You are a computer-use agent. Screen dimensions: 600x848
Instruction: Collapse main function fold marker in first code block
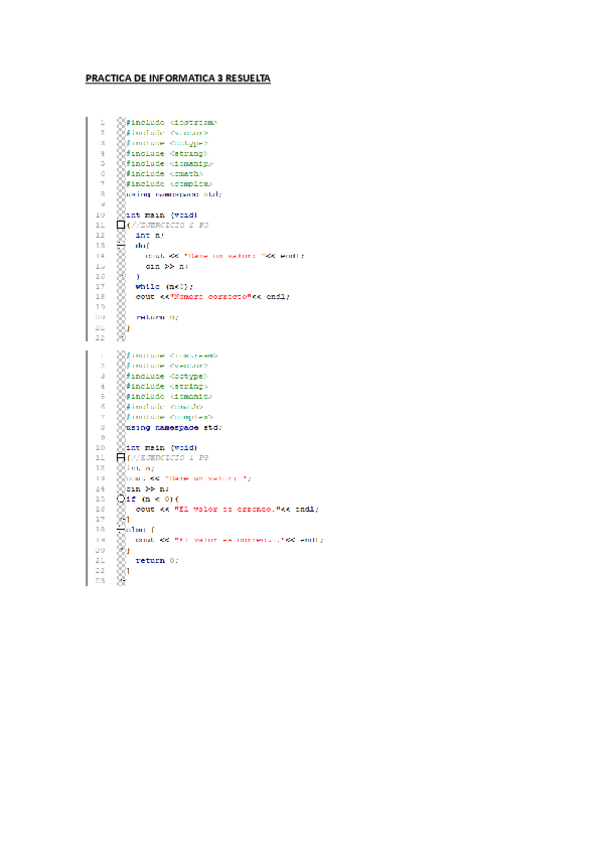coord(121,225)
